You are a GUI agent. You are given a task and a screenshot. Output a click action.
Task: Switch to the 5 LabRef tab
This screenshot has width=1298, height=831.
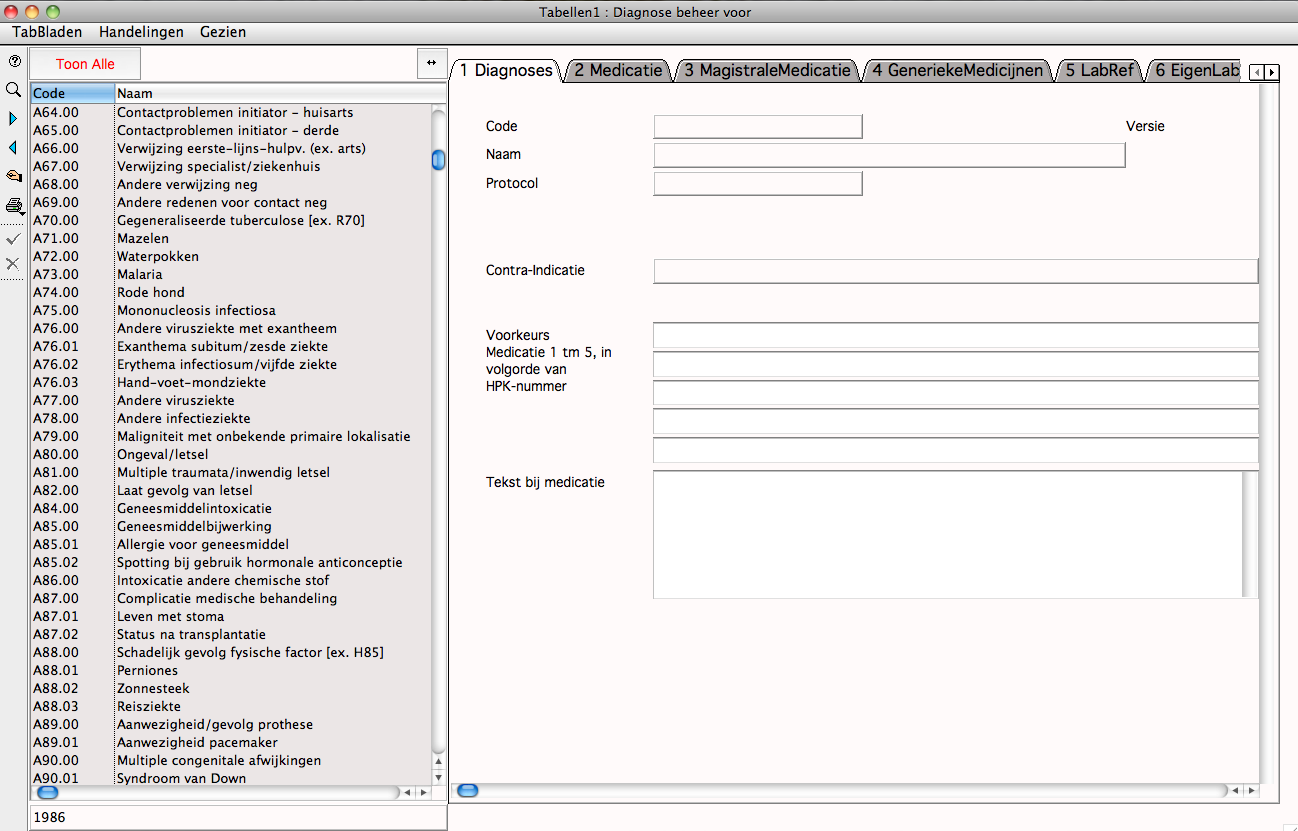click(x=1099, y=70)
